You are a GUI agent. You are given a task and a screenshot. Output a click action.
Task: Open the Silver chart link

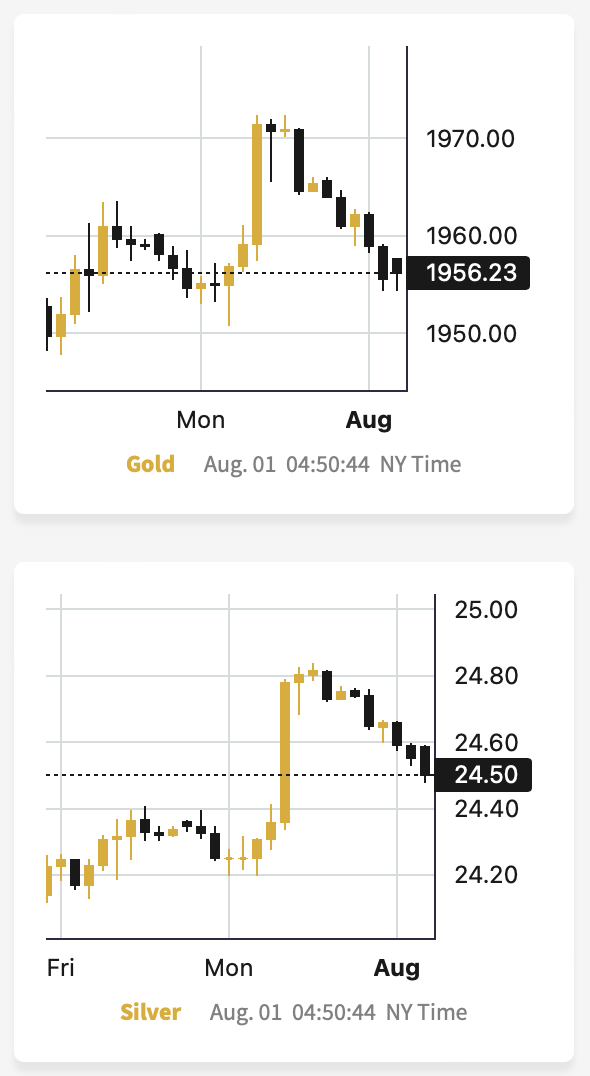150,1012
